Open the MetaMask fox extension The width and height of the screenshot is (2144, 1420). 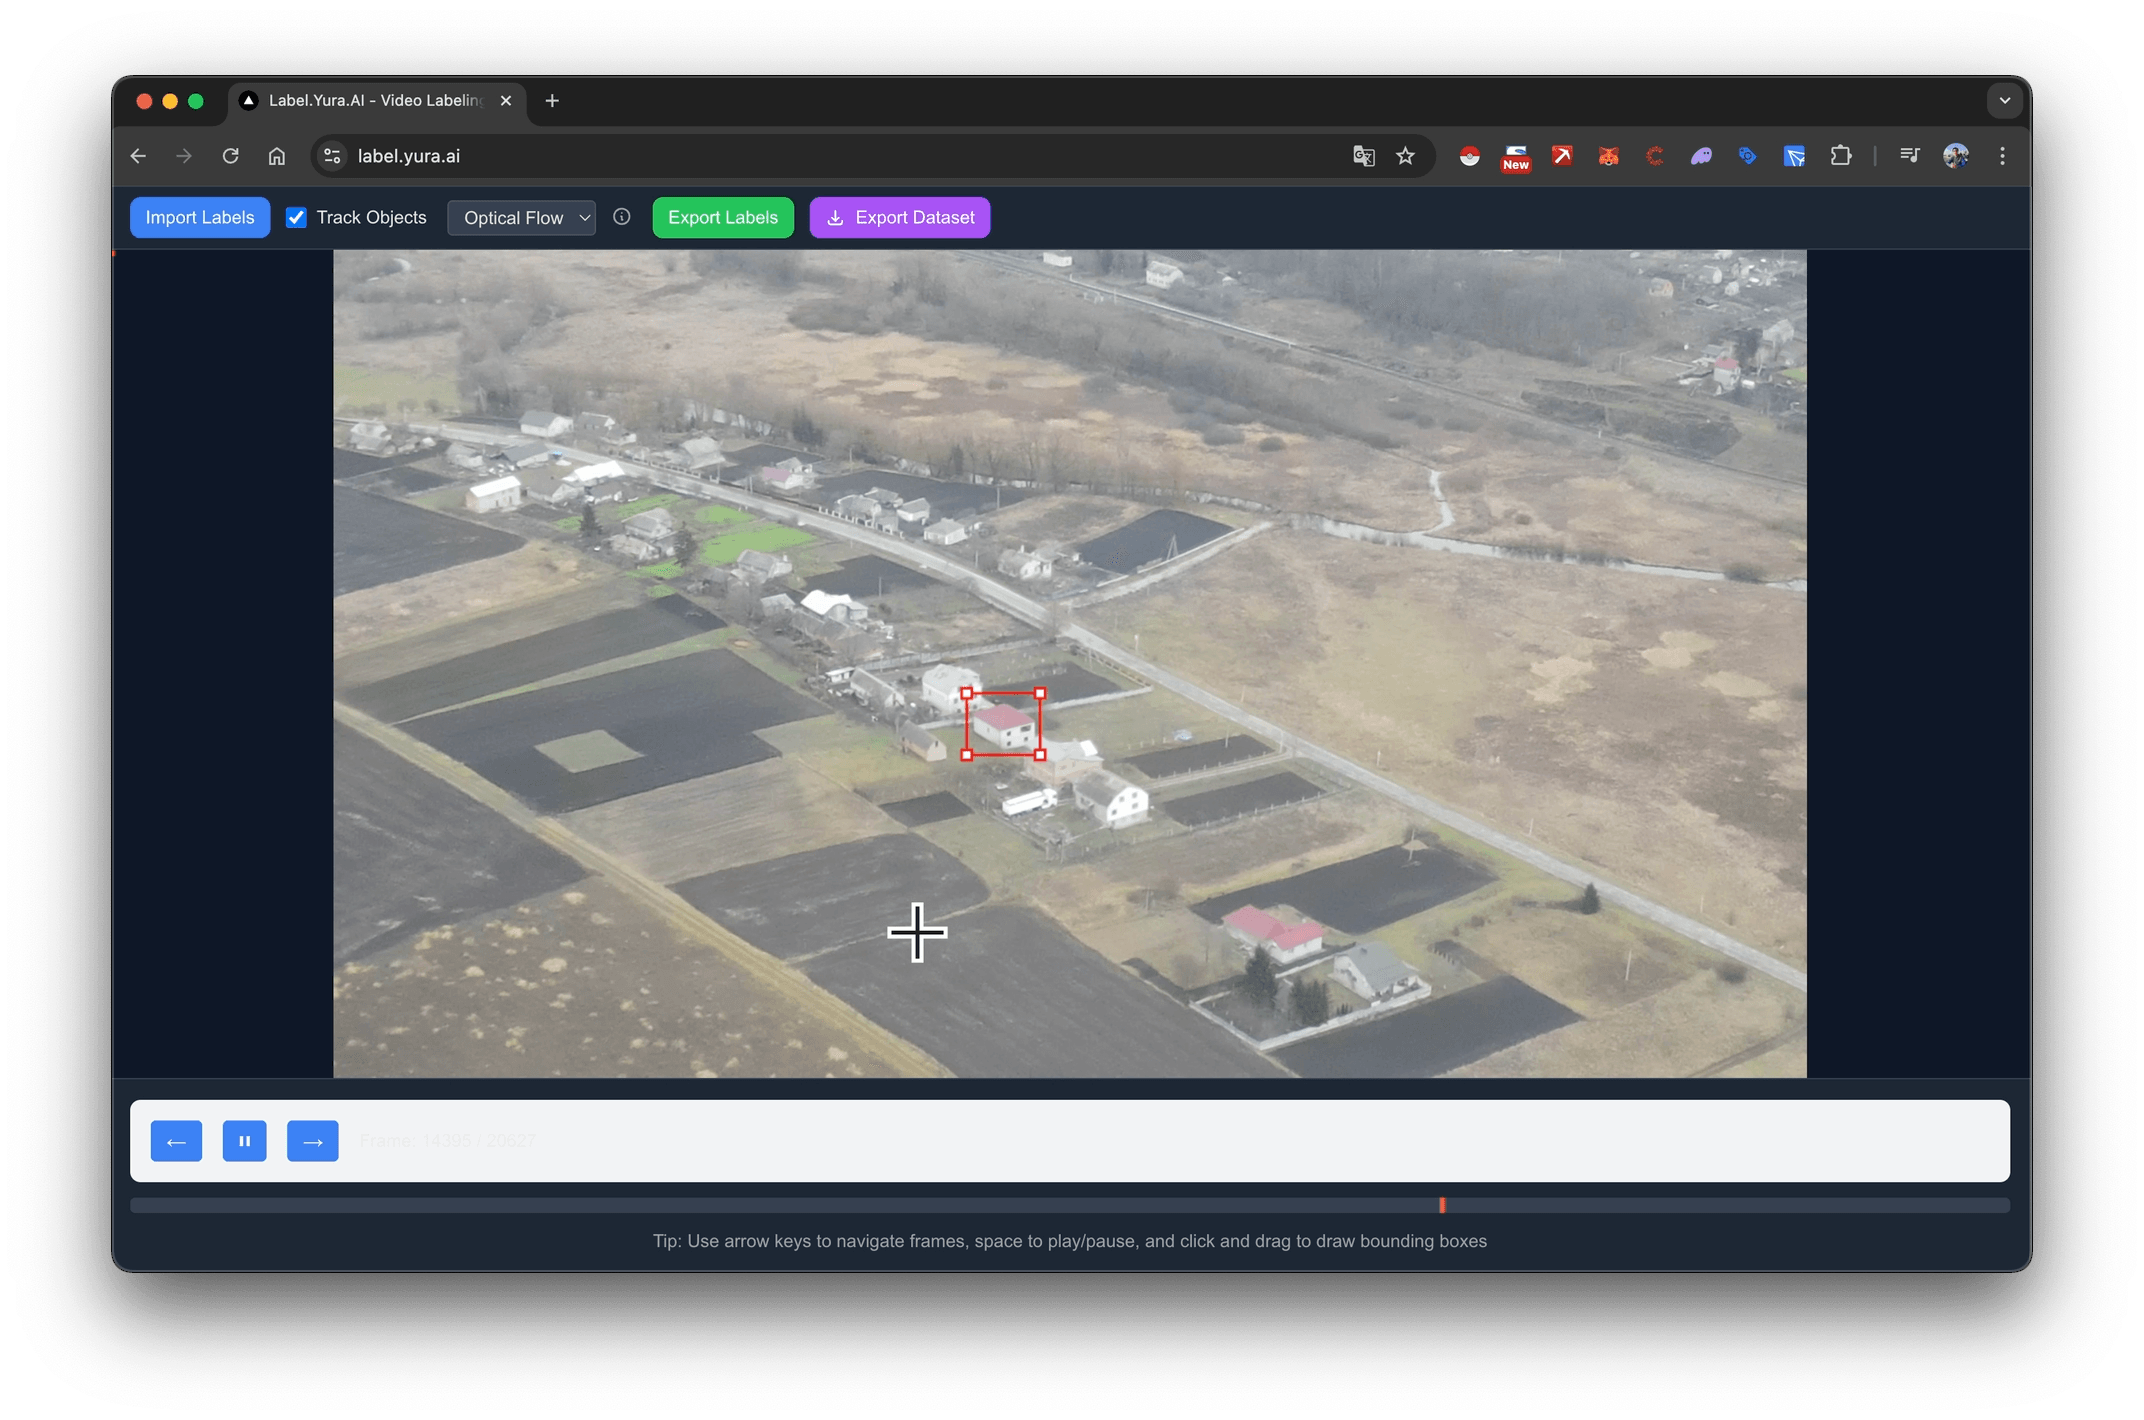pos(1608,156)
